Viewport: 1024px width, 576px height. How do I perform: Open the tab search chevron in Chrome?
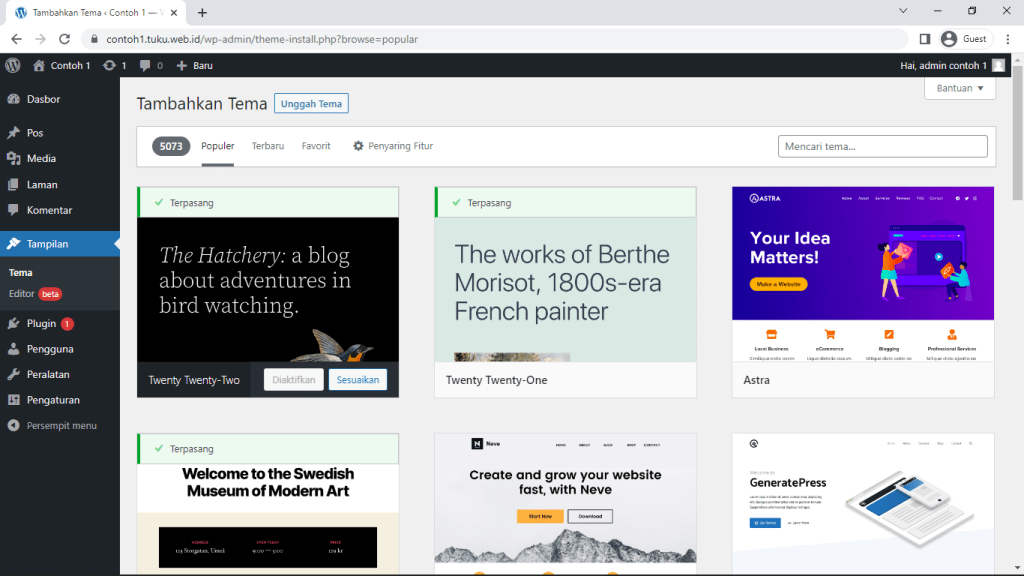tap(903, 11)
